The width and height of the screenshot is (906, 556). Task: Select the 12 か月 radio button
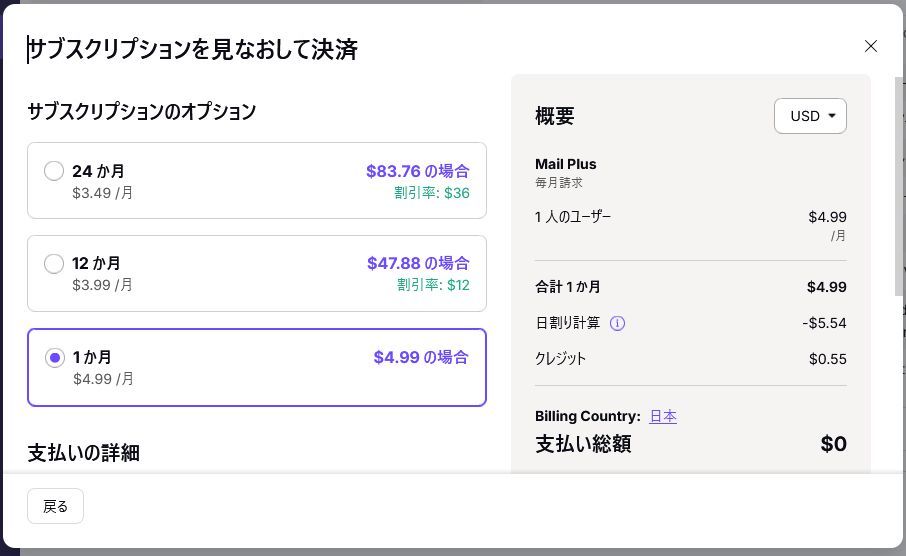point(54,264)
